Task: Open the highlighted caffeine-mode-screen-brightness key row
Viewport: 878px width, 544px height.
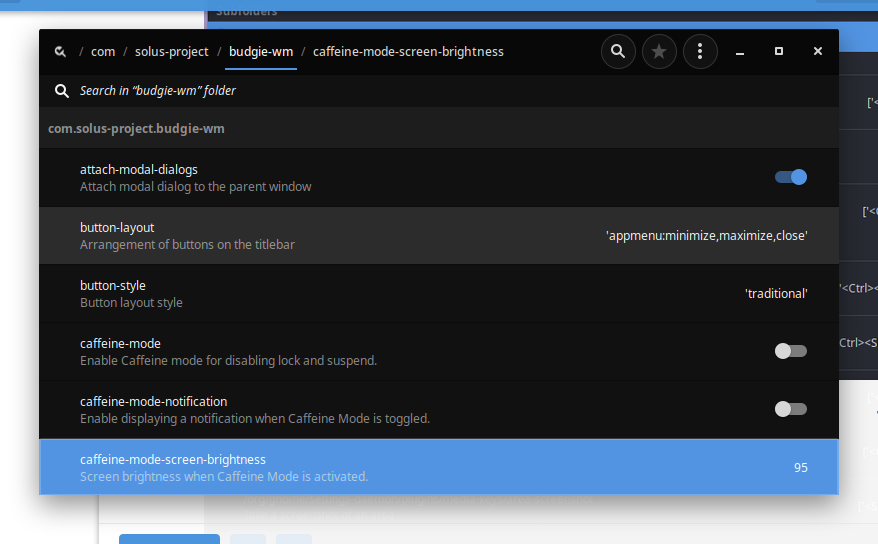Action: tap(438, 467)
